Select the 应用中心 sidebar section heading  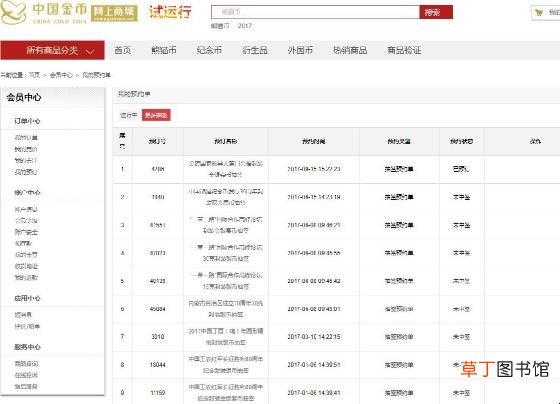pos(28,298)
